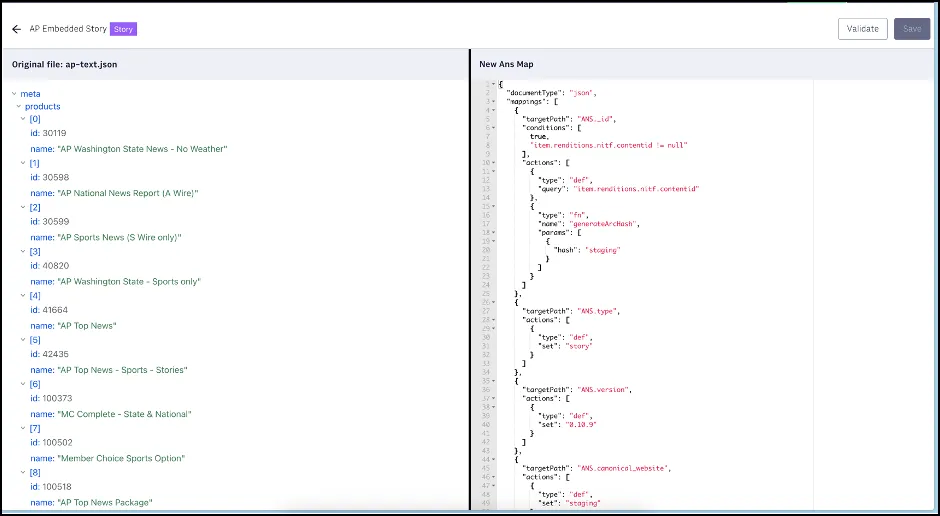940x516 pixels.
Task: Fold the mapping object at line 44
Action: (494, 459)
